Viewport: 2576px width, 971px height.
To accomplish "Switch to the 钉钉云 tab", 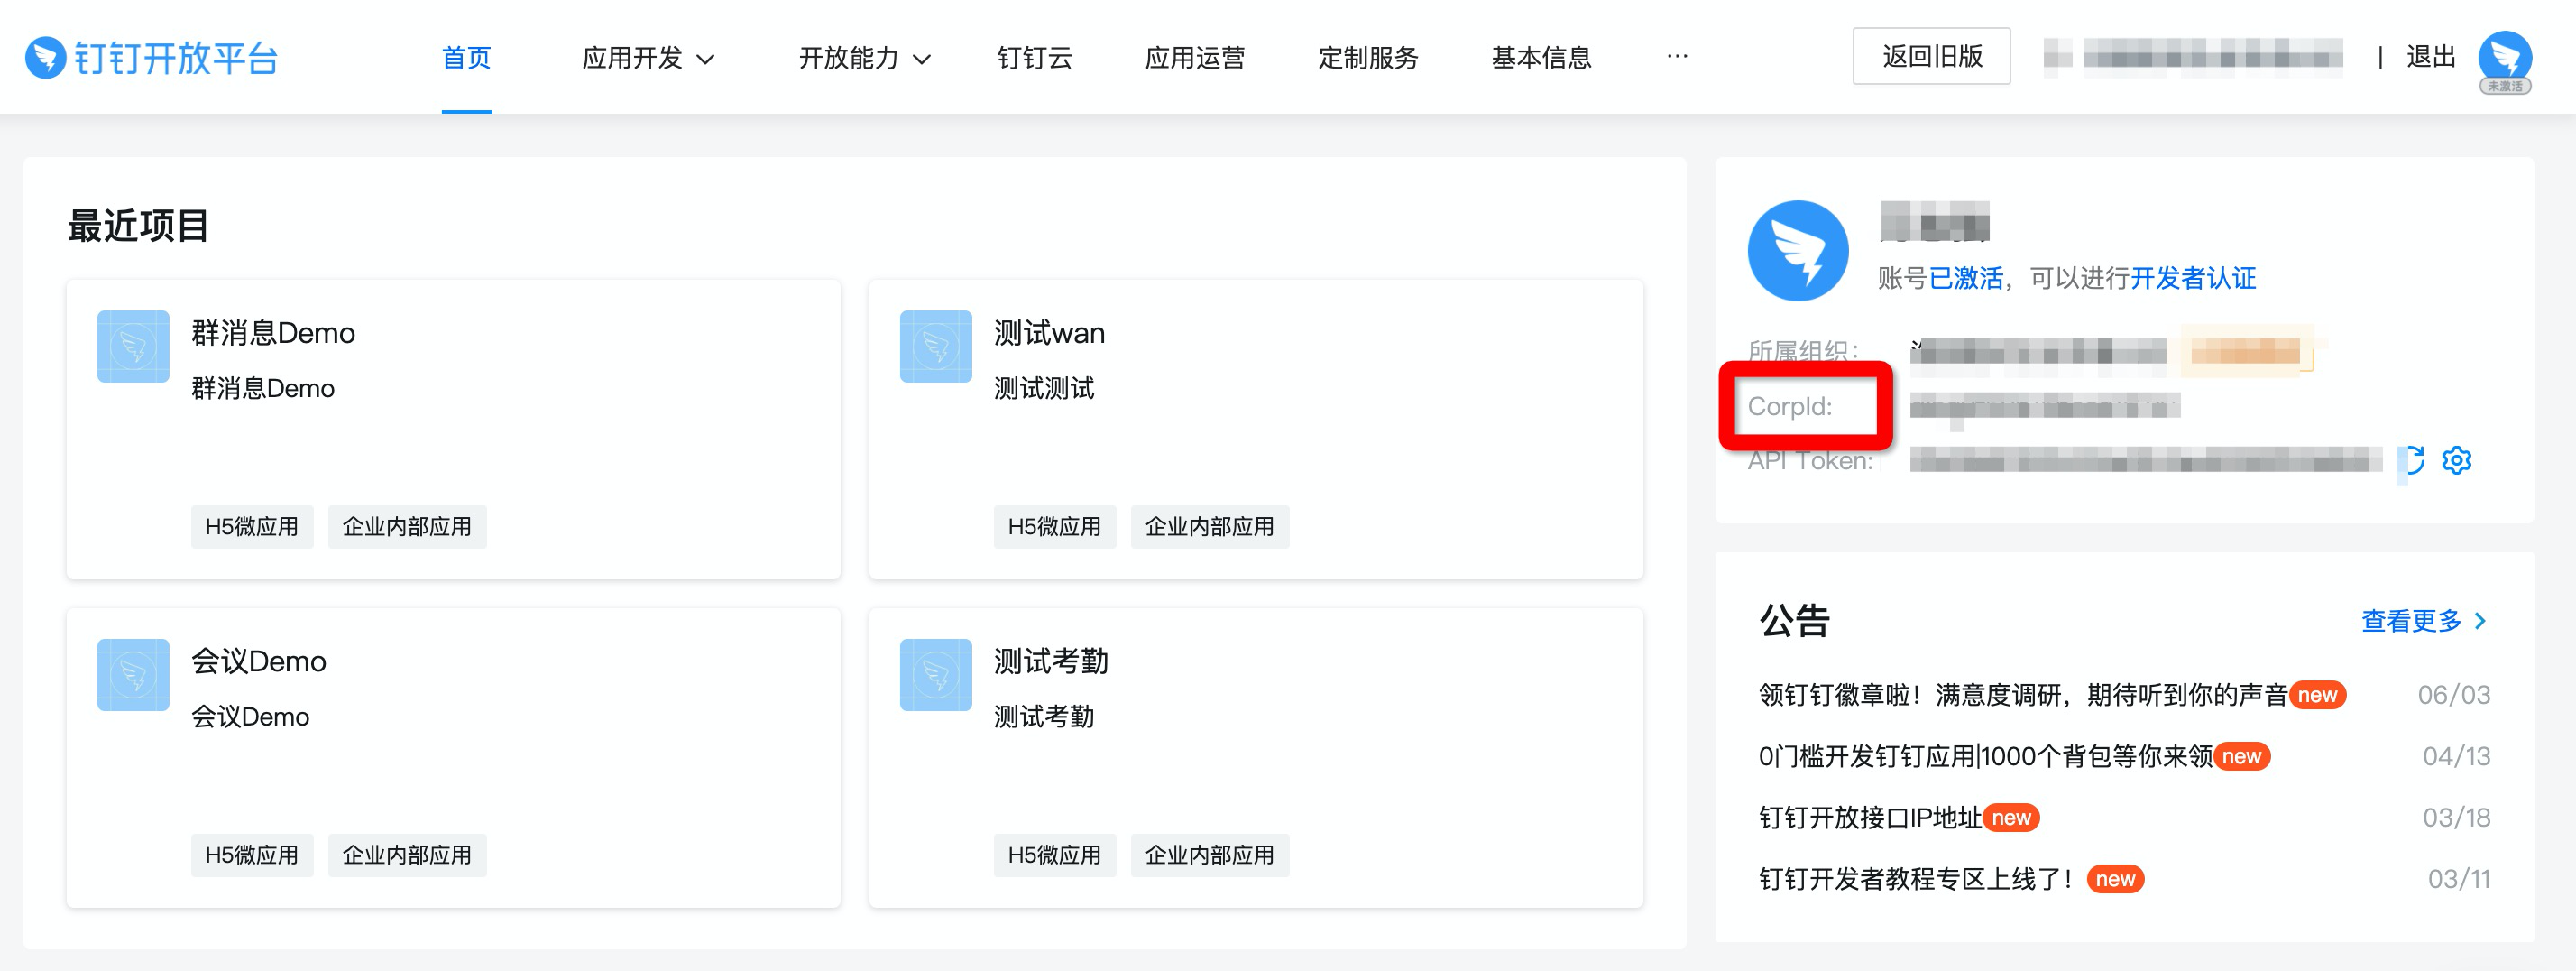I will (1035, 58).
